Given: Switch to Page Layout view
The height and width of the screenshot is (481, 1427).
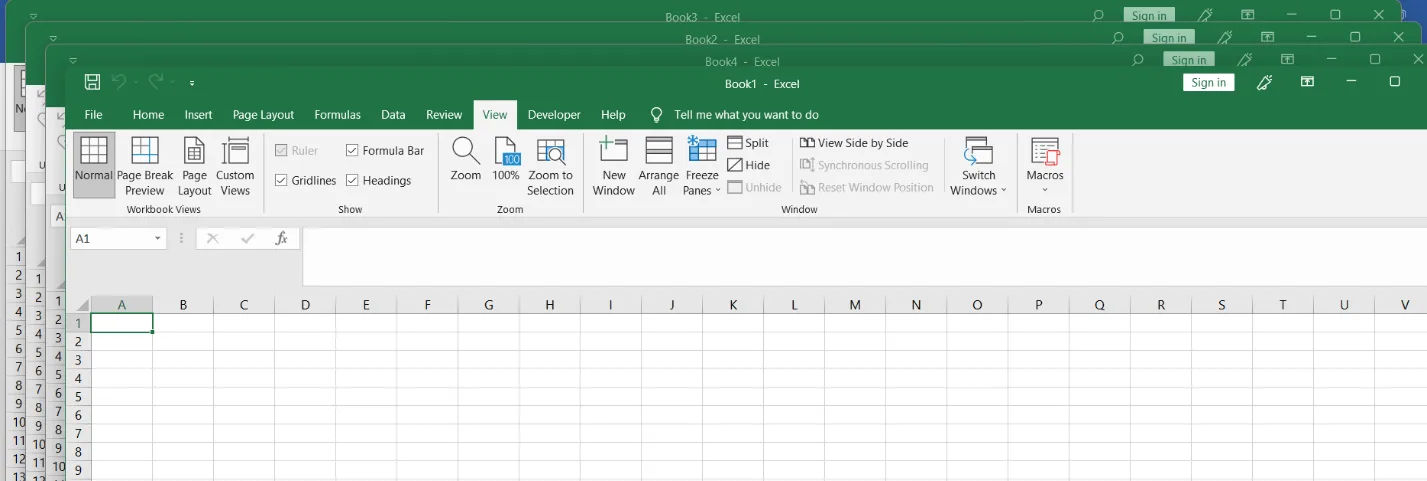Looking at the screenshot, I should (194, 165).
